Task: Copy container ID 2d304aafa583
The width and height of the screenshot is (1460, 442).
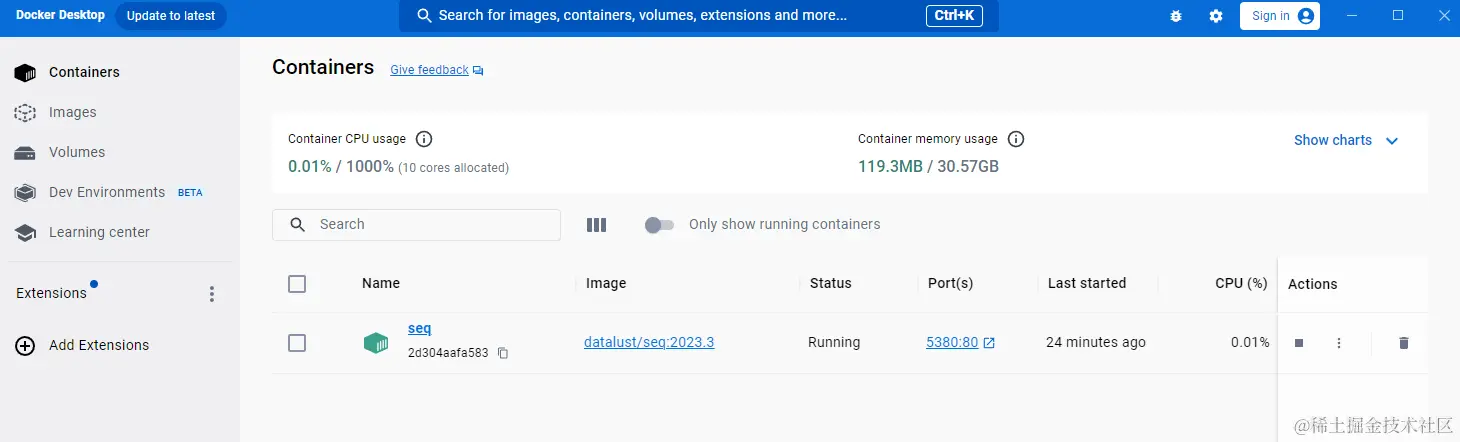Action: pos(503,353)
